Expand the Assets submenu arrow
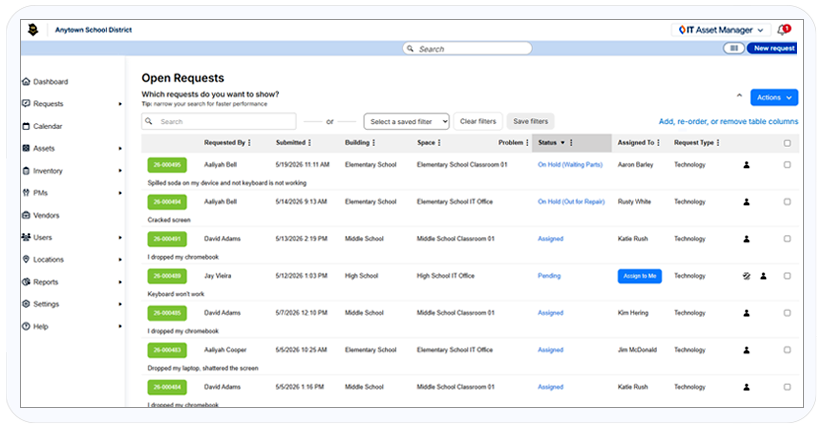This screenshot has width=824, height=431. pyautogui.click(x=120, y=149)
